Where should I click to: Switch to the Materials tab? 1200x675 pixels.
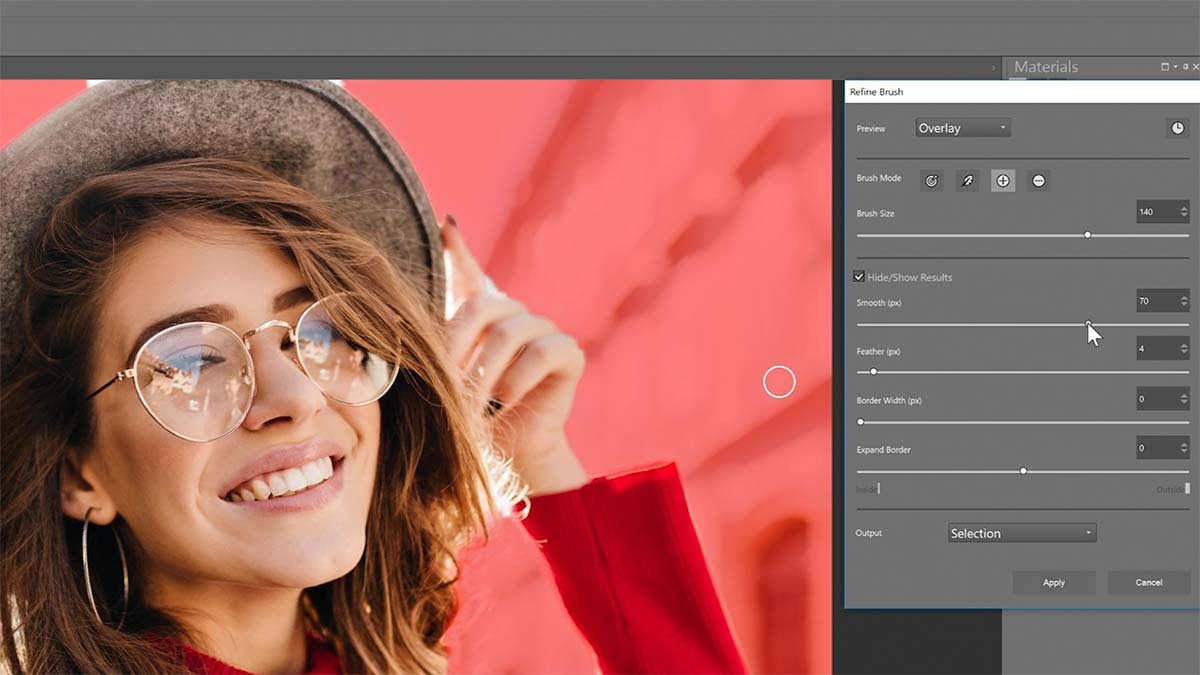(1046, 67)
